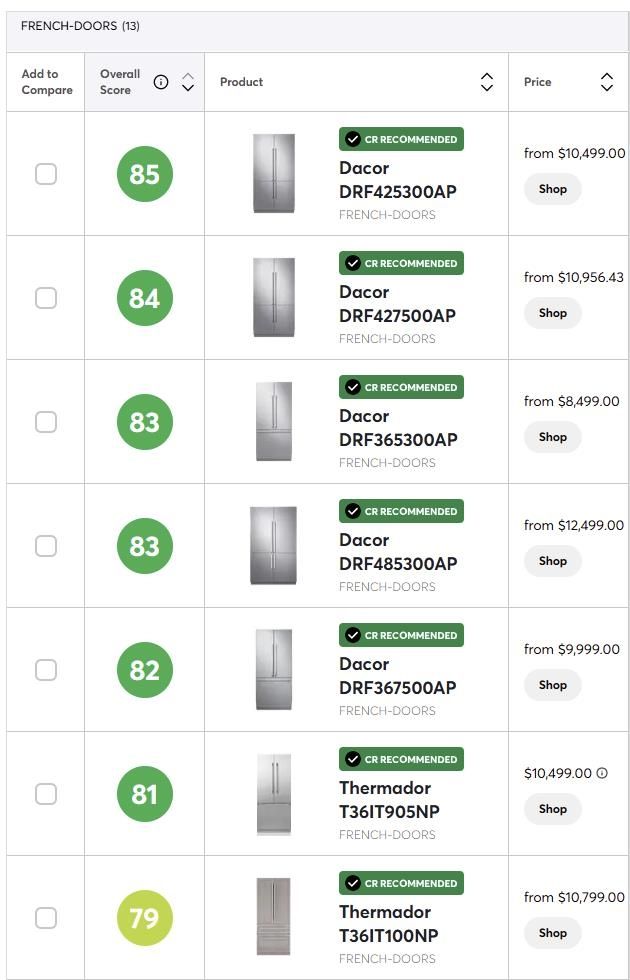Click CR Recommended badge on Dacor DRF427500AP
Screen dimensions: 630x980
[x=401, y=263]
